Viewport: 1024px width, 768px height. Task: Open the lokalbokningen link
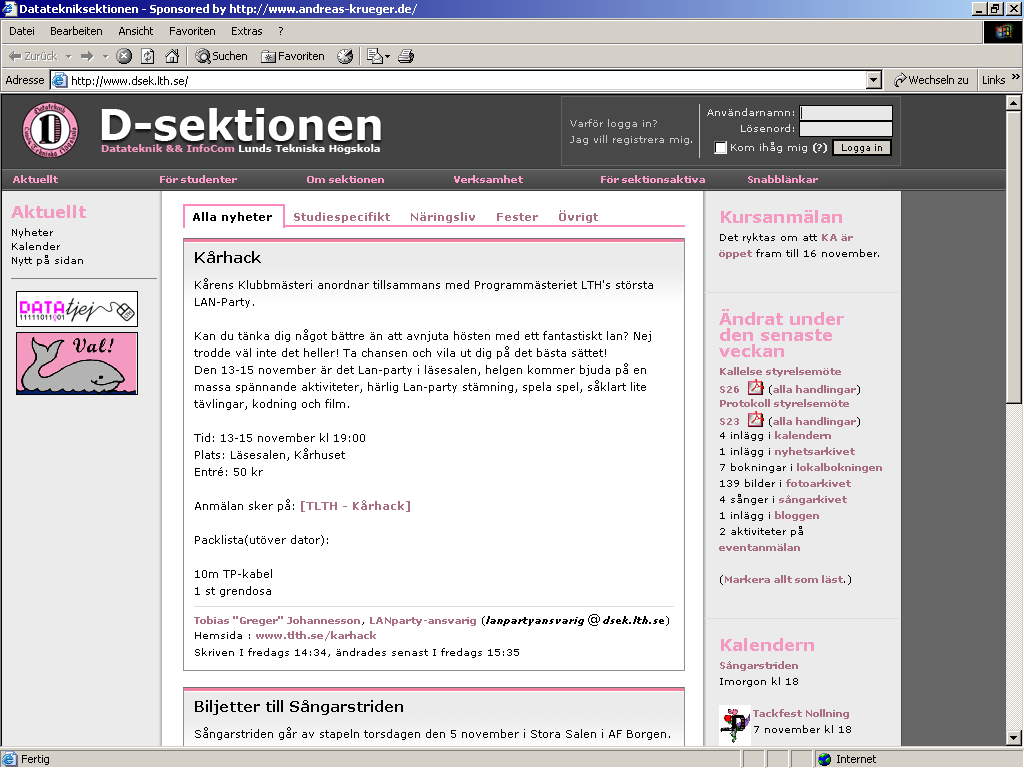coord(839,468)
